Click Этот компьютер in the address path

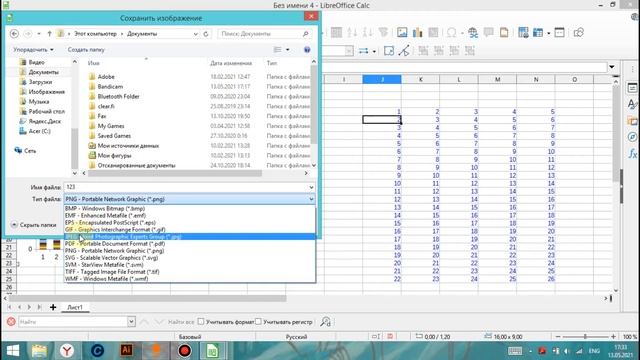[95, 34]
